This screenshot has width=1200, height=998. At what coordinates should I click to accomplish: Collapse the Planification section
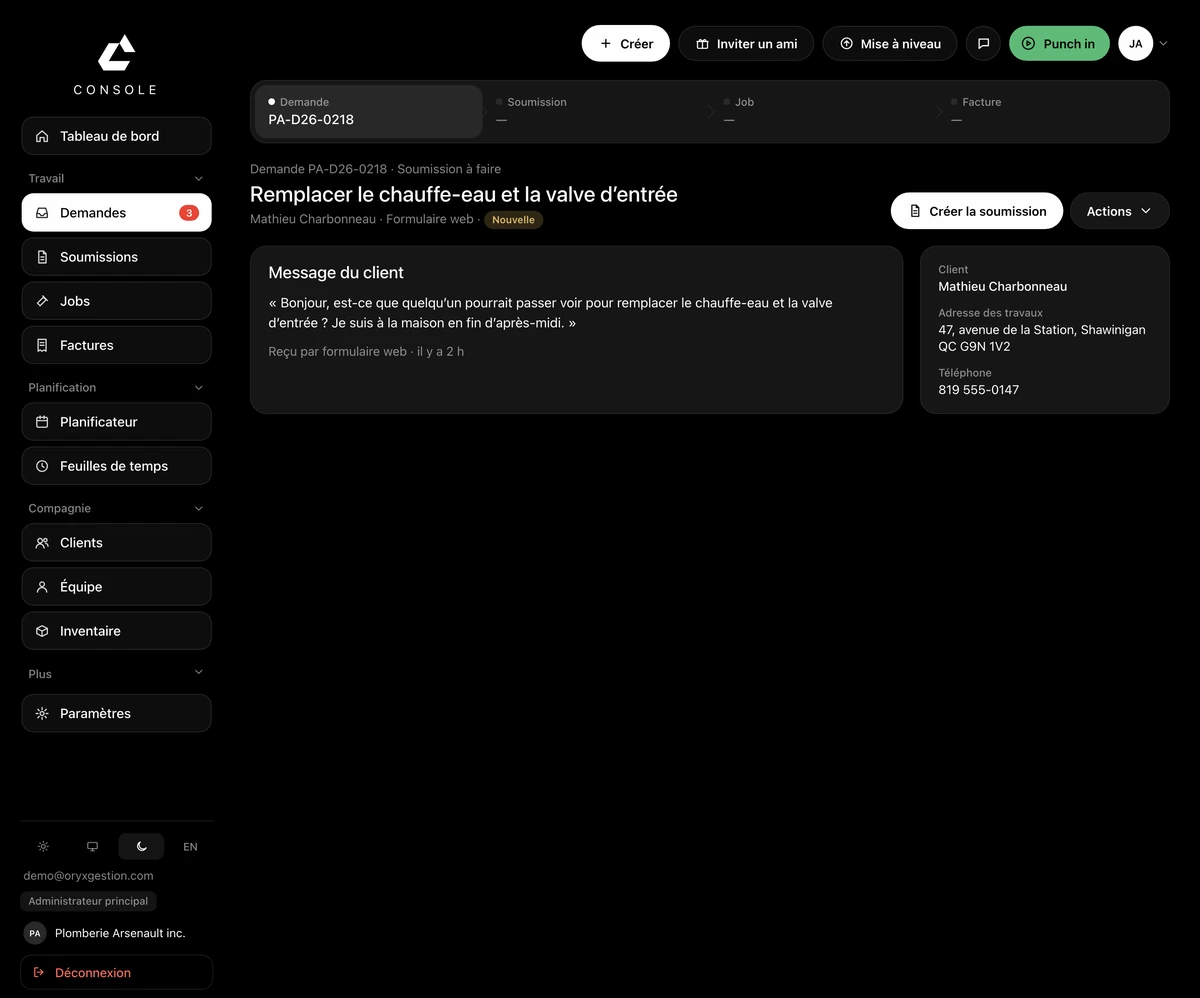[x=198, y=388]
